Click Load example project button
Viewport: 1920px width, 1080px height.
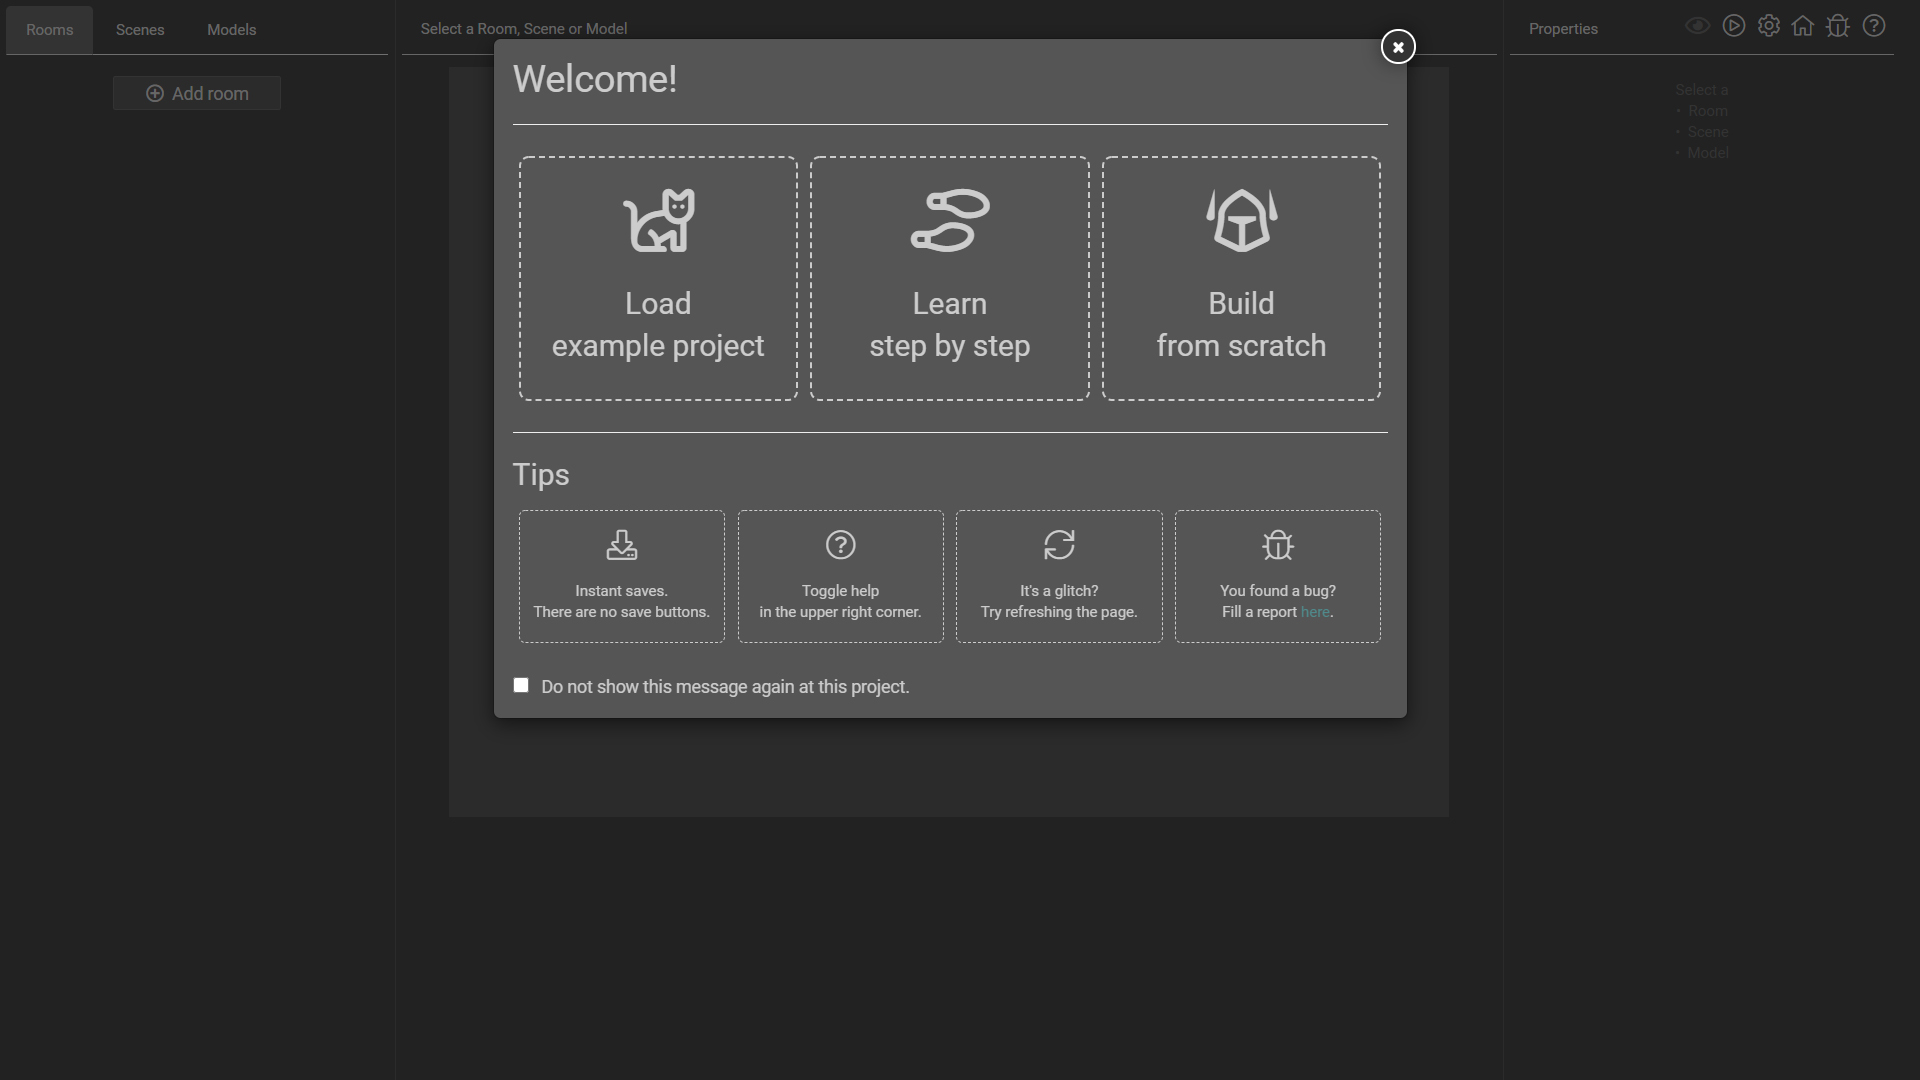658,278
